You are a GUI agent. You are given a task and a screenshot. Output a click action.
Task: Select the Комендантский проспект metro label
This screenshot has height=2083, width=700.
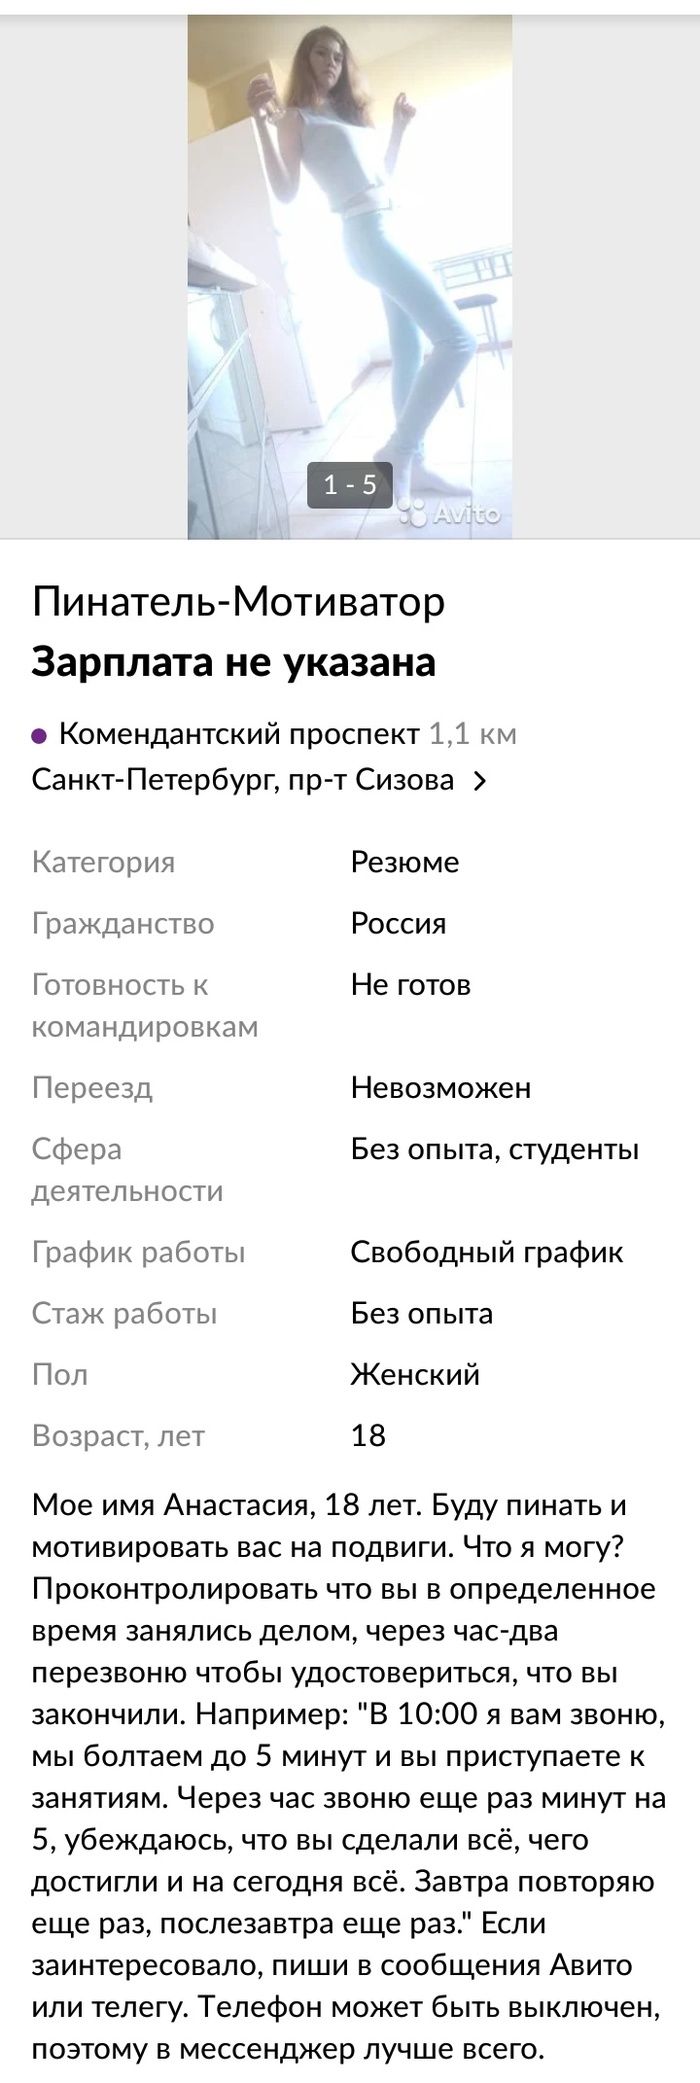(x=239, y=735)
